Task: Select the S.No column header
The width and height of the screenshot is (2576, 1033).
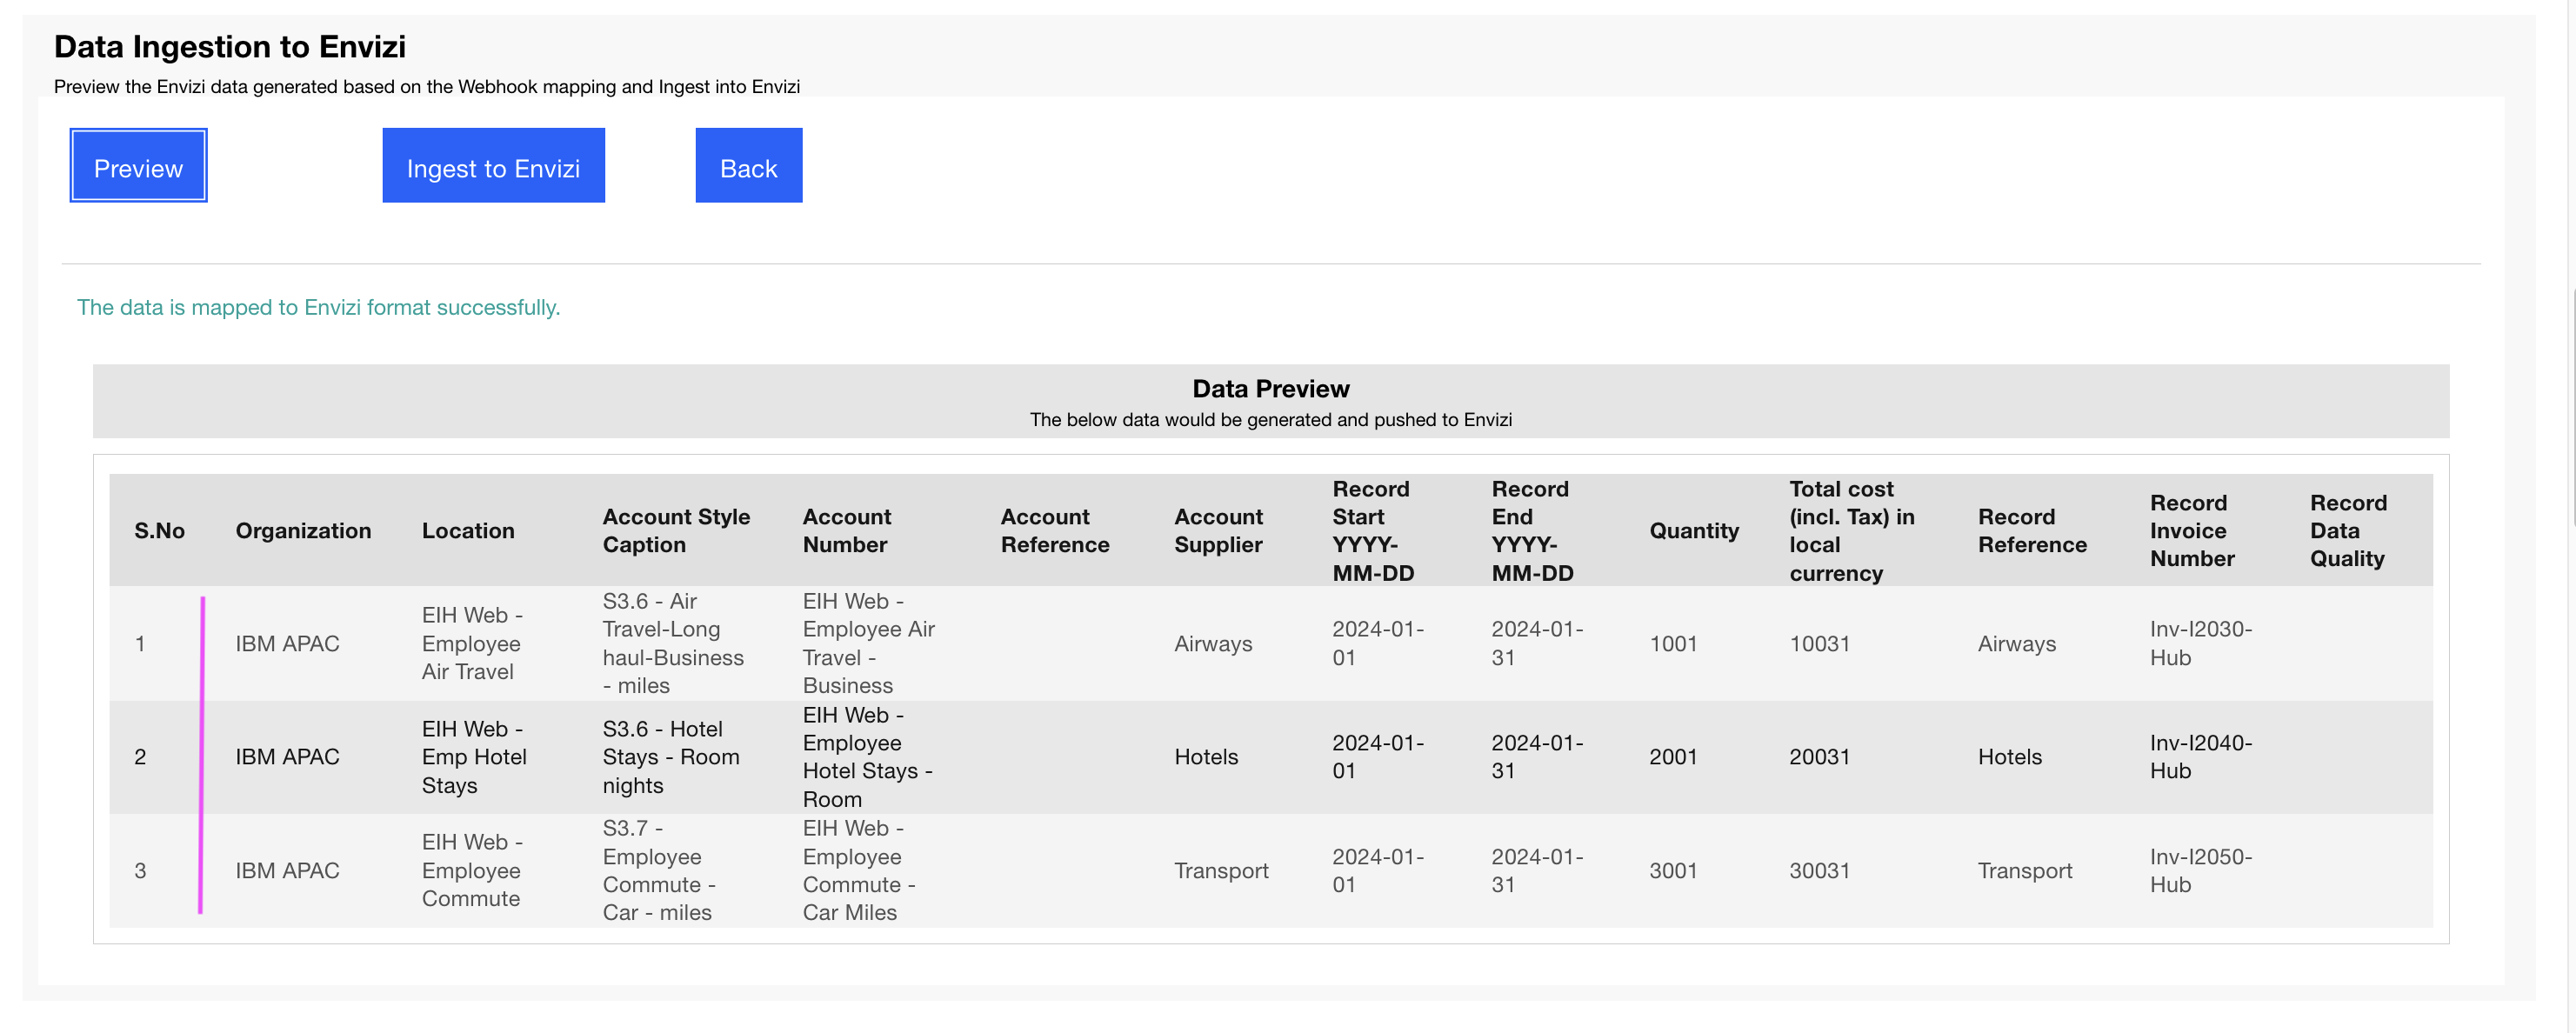Action: [x=159, y=530]
